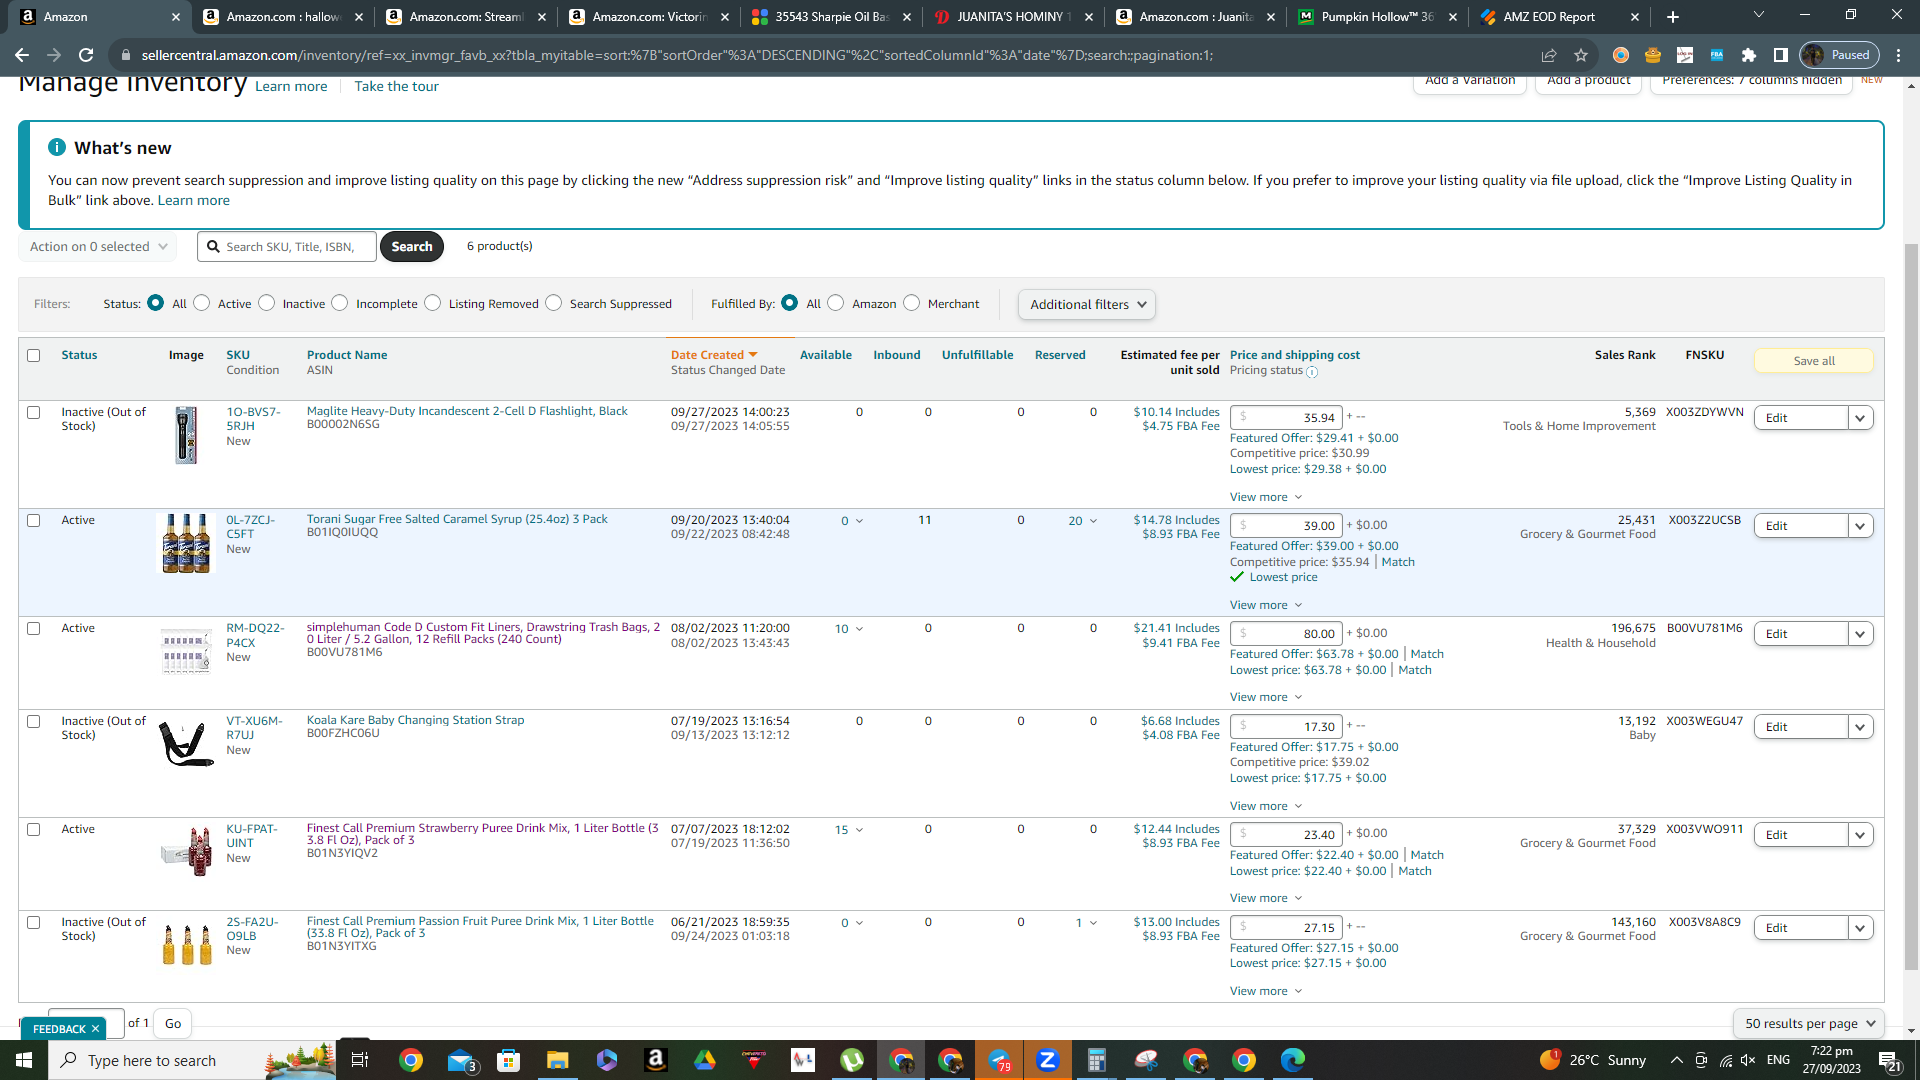Viewport: 1920px width, 1080px height.
Task: Expand View more for Strawberry Puree Mix
Action: 1266,898
